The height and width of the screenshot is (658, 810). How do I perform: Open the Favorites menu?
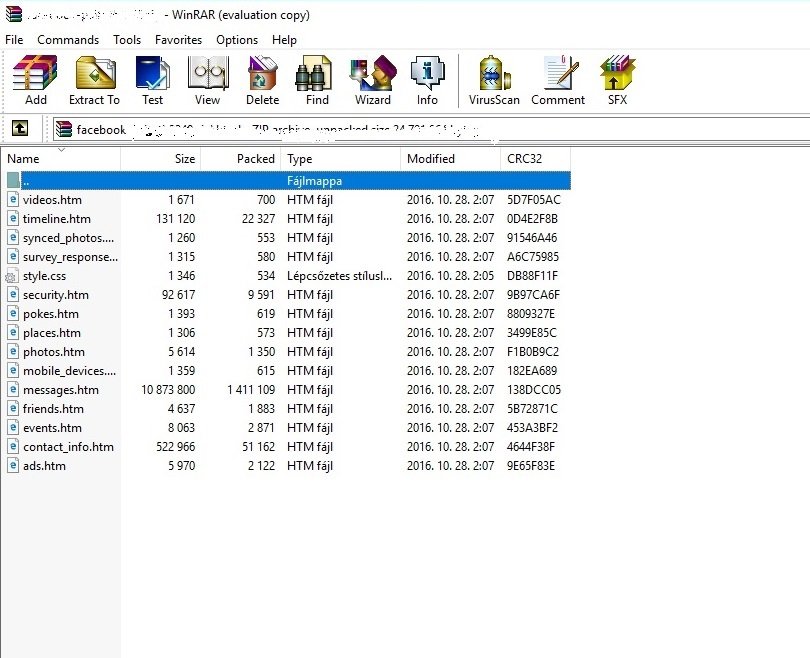(178, 40)
